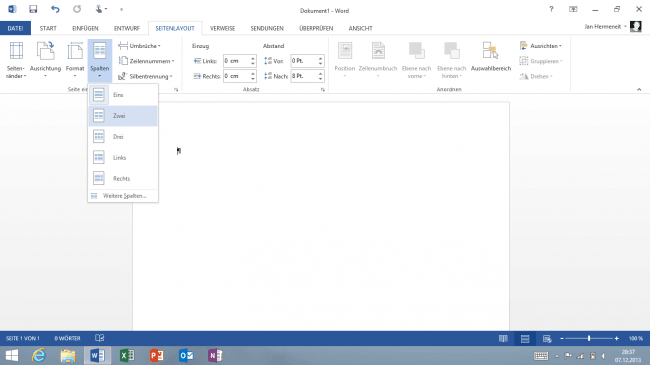The width and height of the screenshot is (650, 365).
Task: Click proofing status icon in status bar
Action: 99,338
